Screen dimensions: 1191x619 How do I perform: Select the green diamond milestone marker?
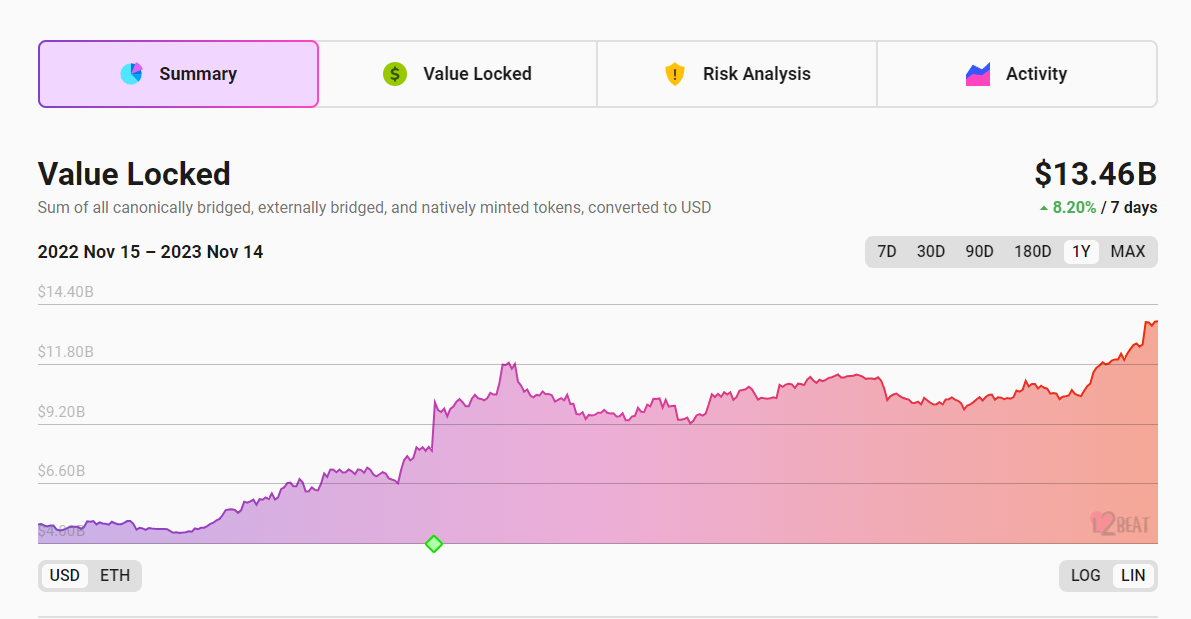coord(433,544)
